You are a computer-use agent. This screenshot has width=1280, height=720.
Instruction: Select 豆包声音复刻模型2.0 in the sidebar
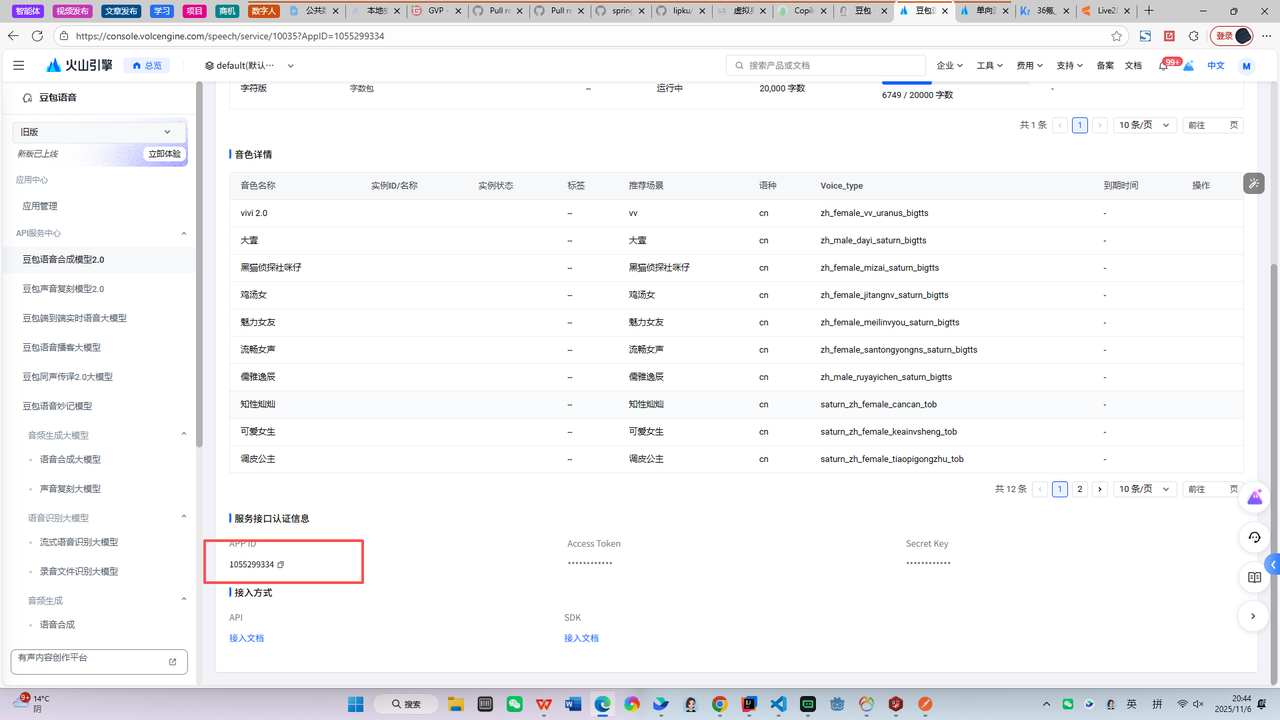coord(63,289)
